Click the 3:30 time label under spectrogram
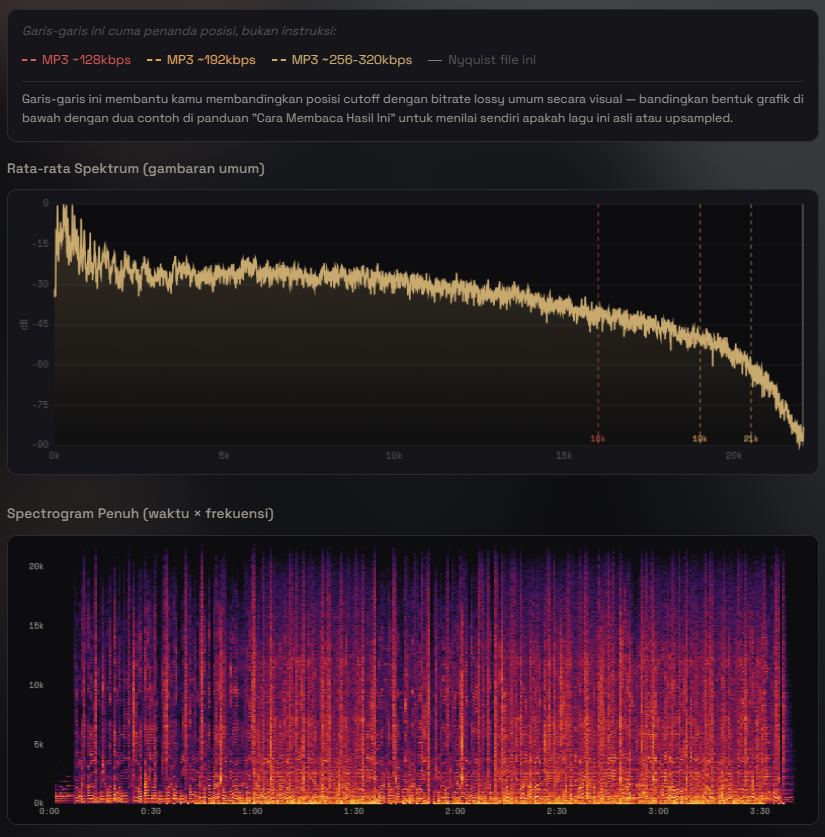This screenshot has height=837, width=825. click(759, 811)
